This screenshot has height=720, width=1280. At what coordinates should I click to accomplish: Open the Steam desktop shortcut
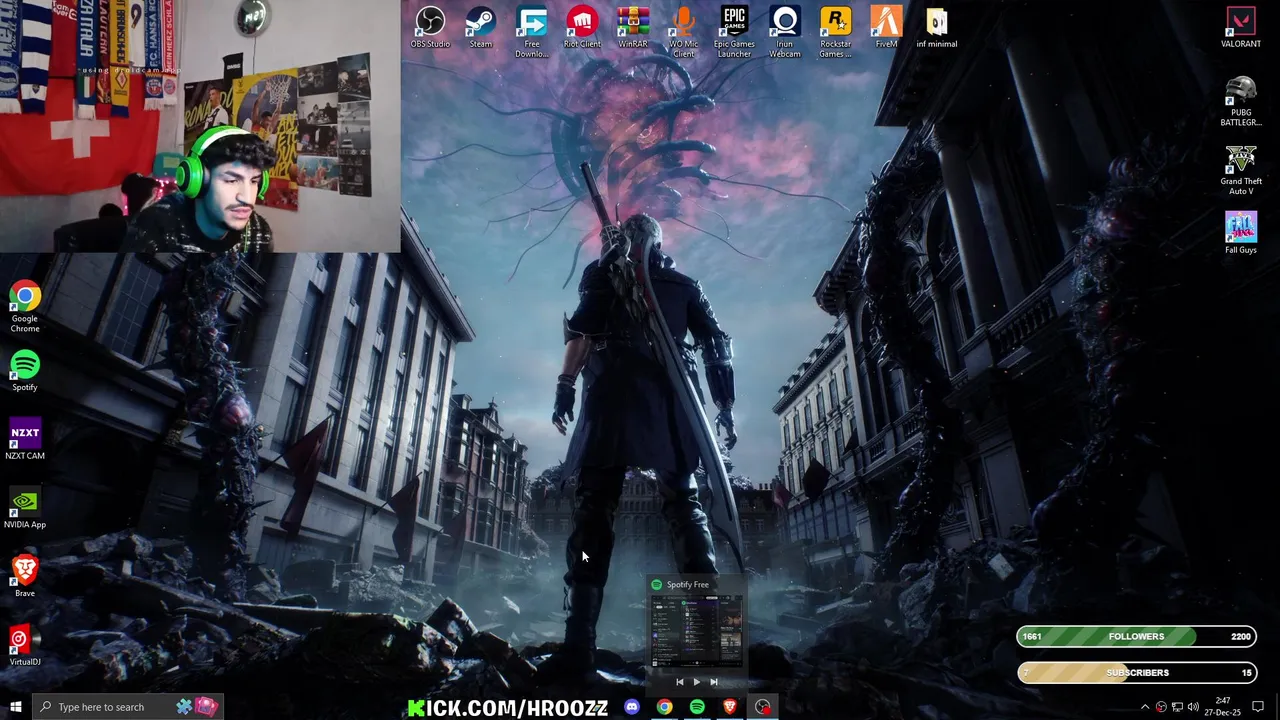[x=481, y=28]
